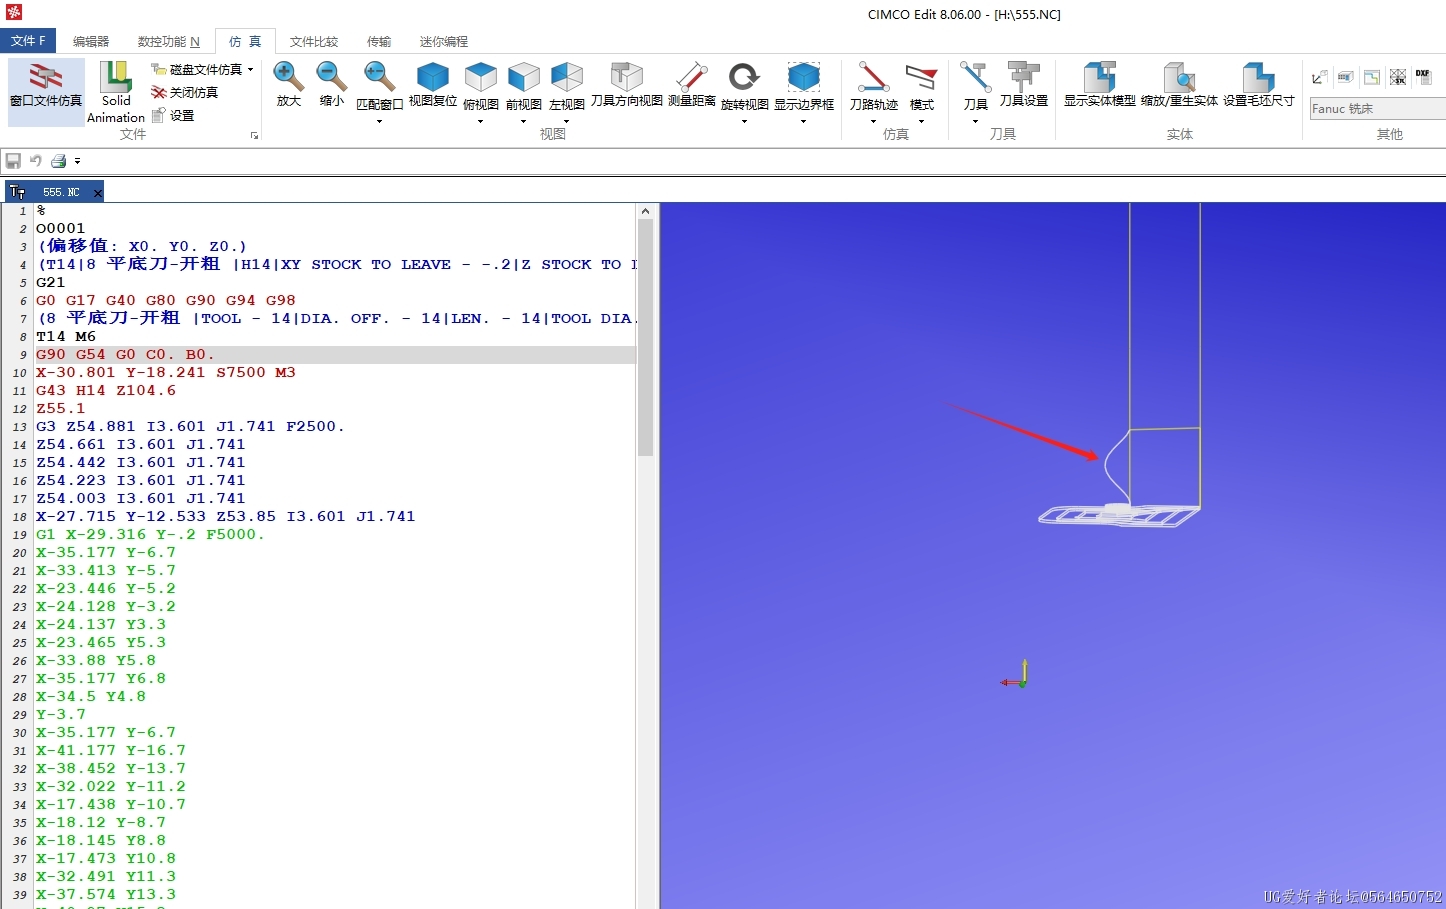Expand the 磁盘文件仿真 dropdown arrow
The image size is (1446, 909).
click(250, 69)
